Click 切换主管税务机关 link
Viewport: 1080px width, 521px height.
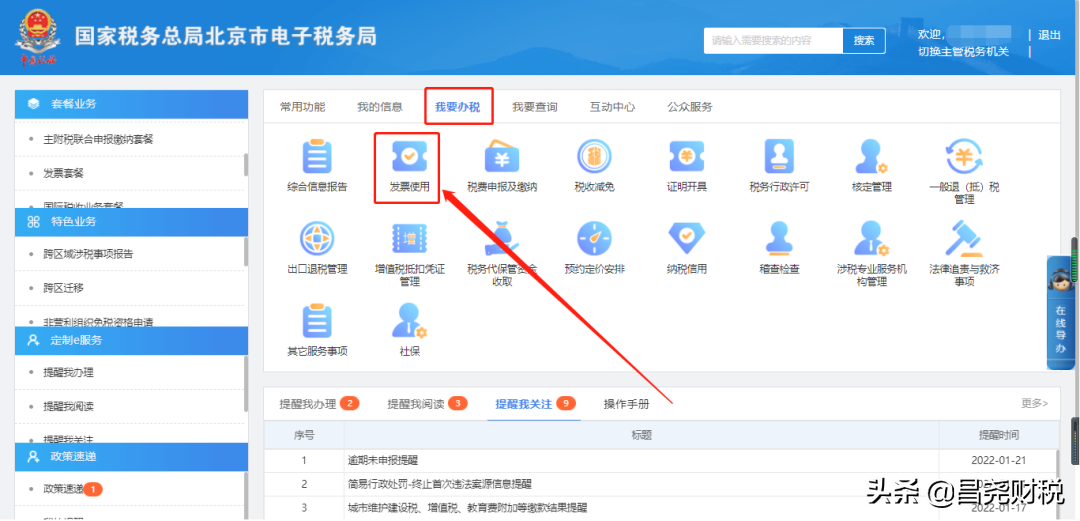point(963,52)
